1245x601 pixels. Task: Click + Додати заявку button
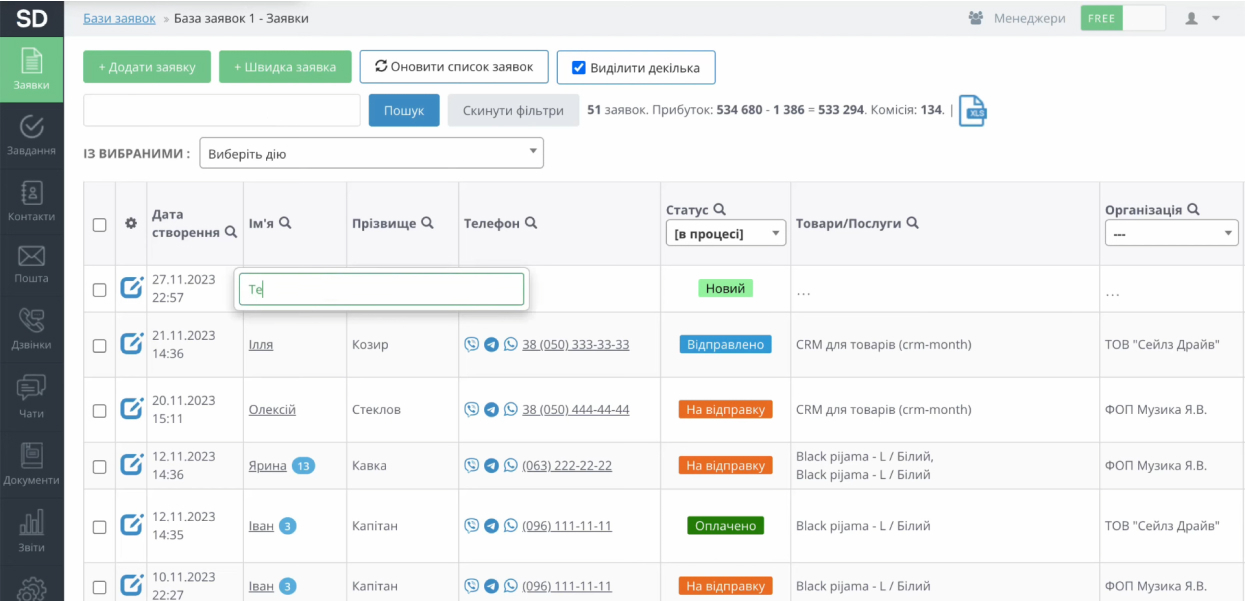(147, 67)
